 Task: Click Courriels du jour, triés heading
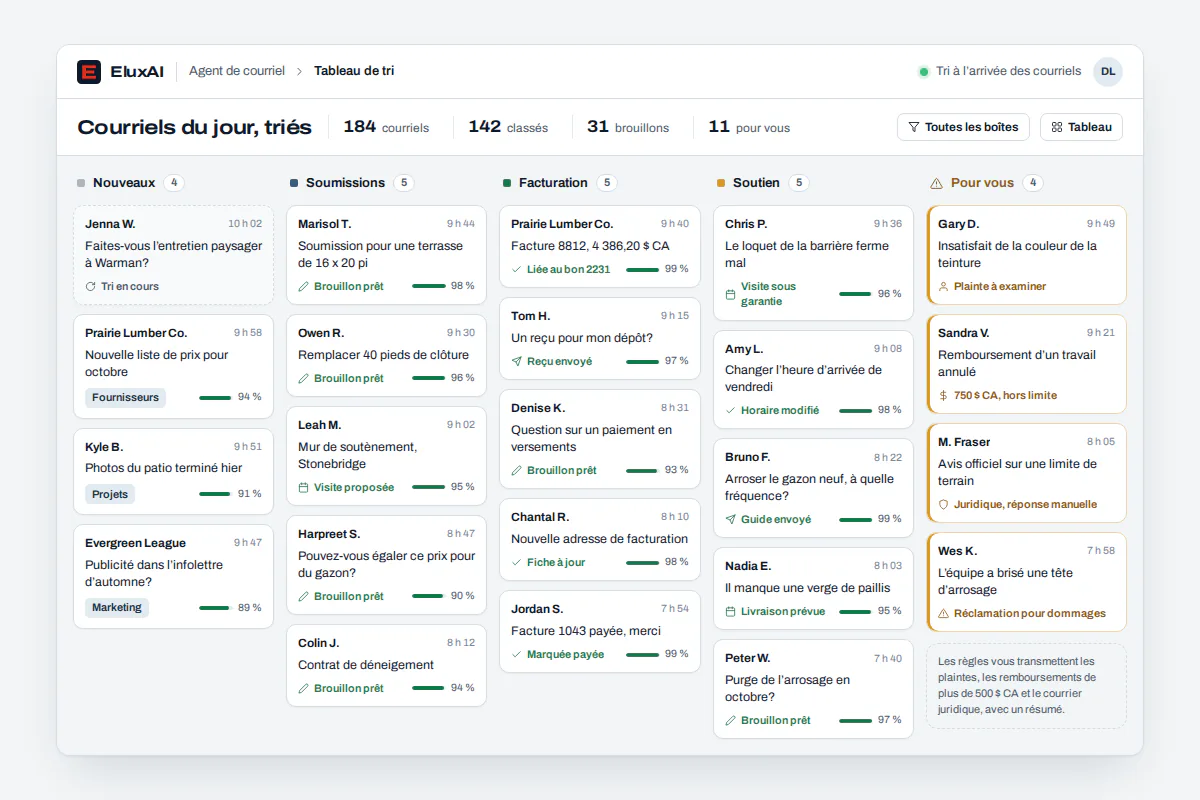(x=195, y=127)
